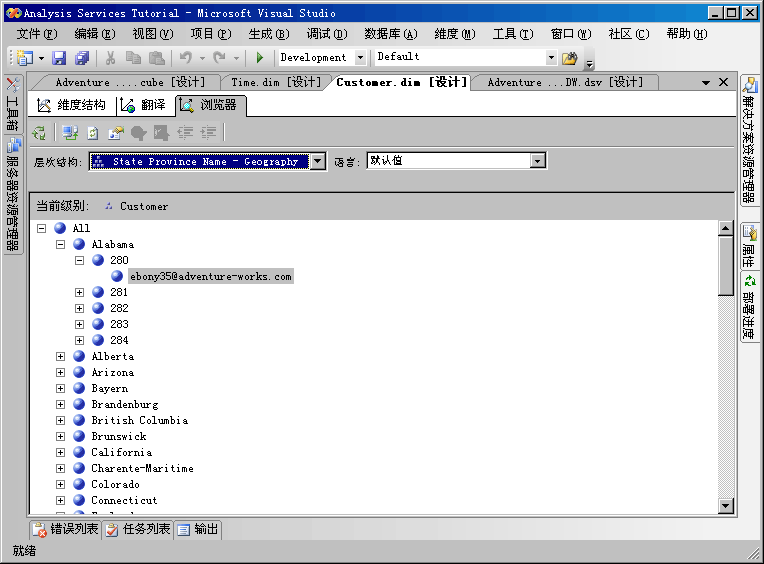
Task: Switch to Adventure ... DW.dsv [设计] tab
Action: coord(565,82)
